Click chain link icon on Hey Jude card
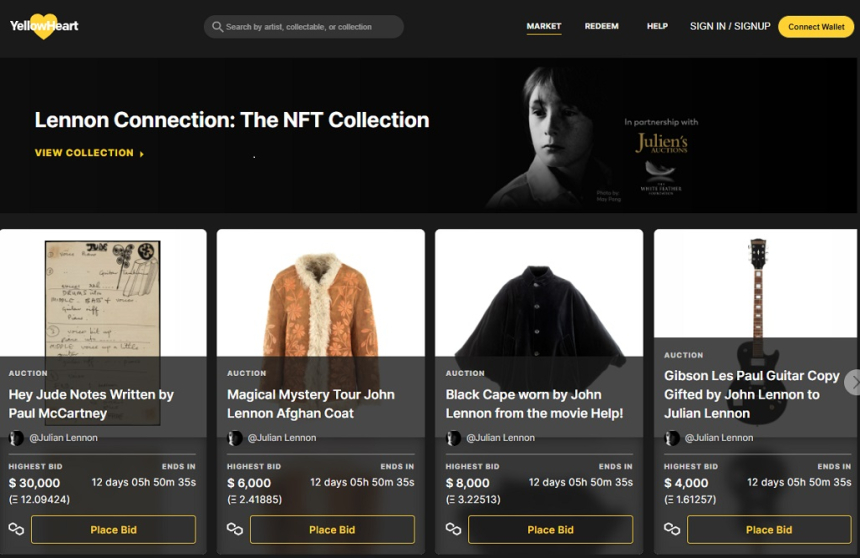 [x=16, y=529]
